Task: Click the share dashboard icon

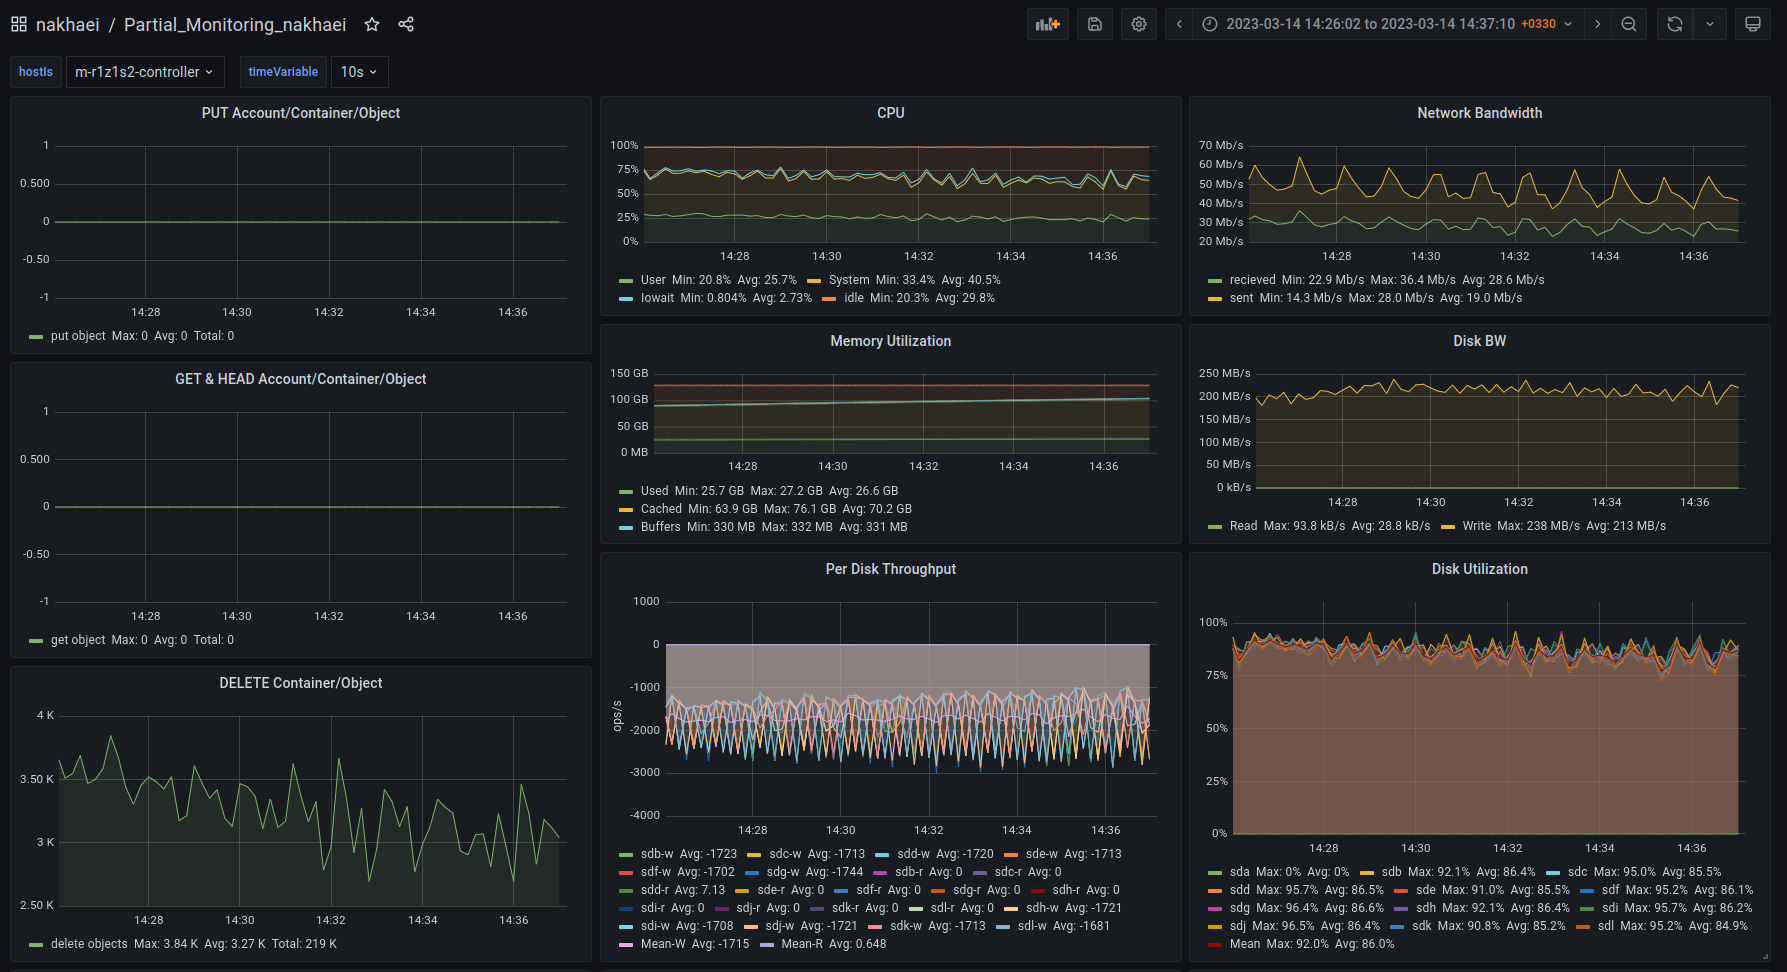Action: click(406, 24)
